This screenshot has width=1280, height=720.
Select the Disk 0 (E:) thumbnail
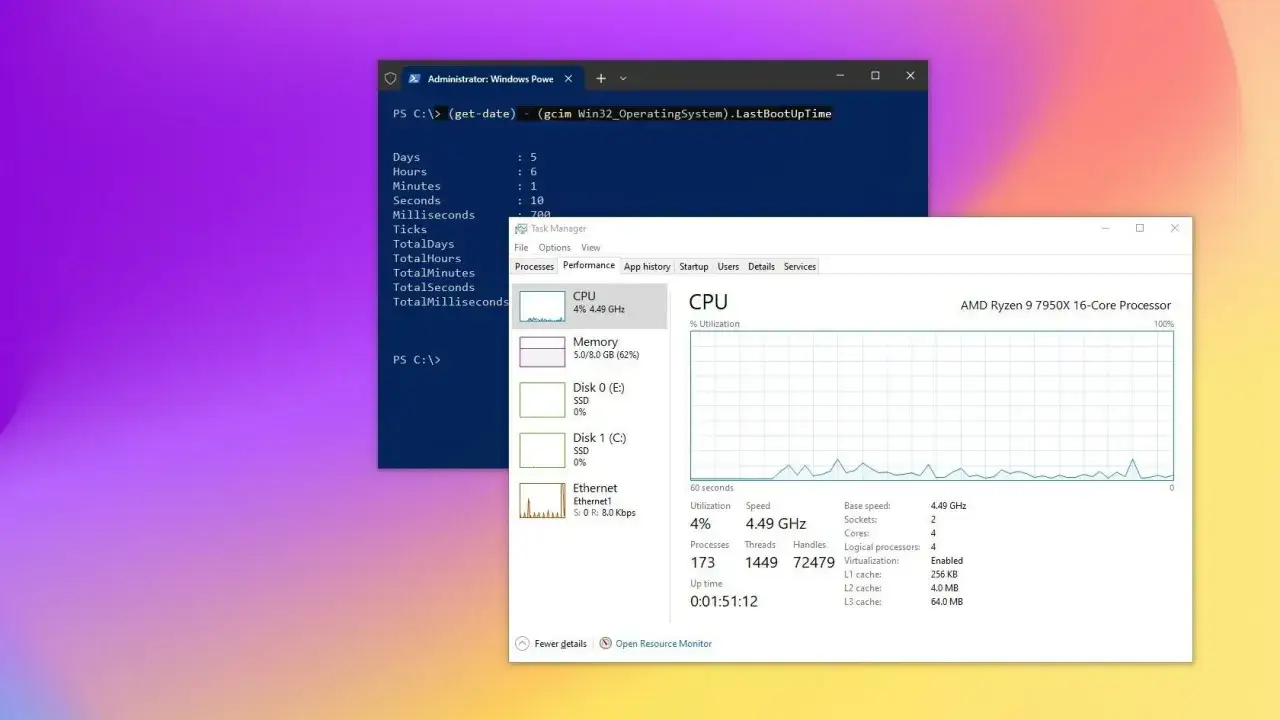click(x=542, y=400)
